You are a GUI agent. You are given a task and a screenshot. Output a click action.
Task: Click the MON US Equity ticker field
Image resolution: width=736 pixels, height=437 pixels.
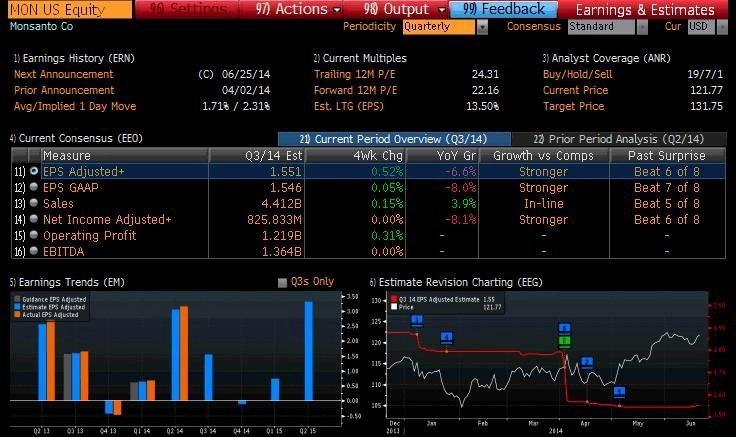click(70, 9)
